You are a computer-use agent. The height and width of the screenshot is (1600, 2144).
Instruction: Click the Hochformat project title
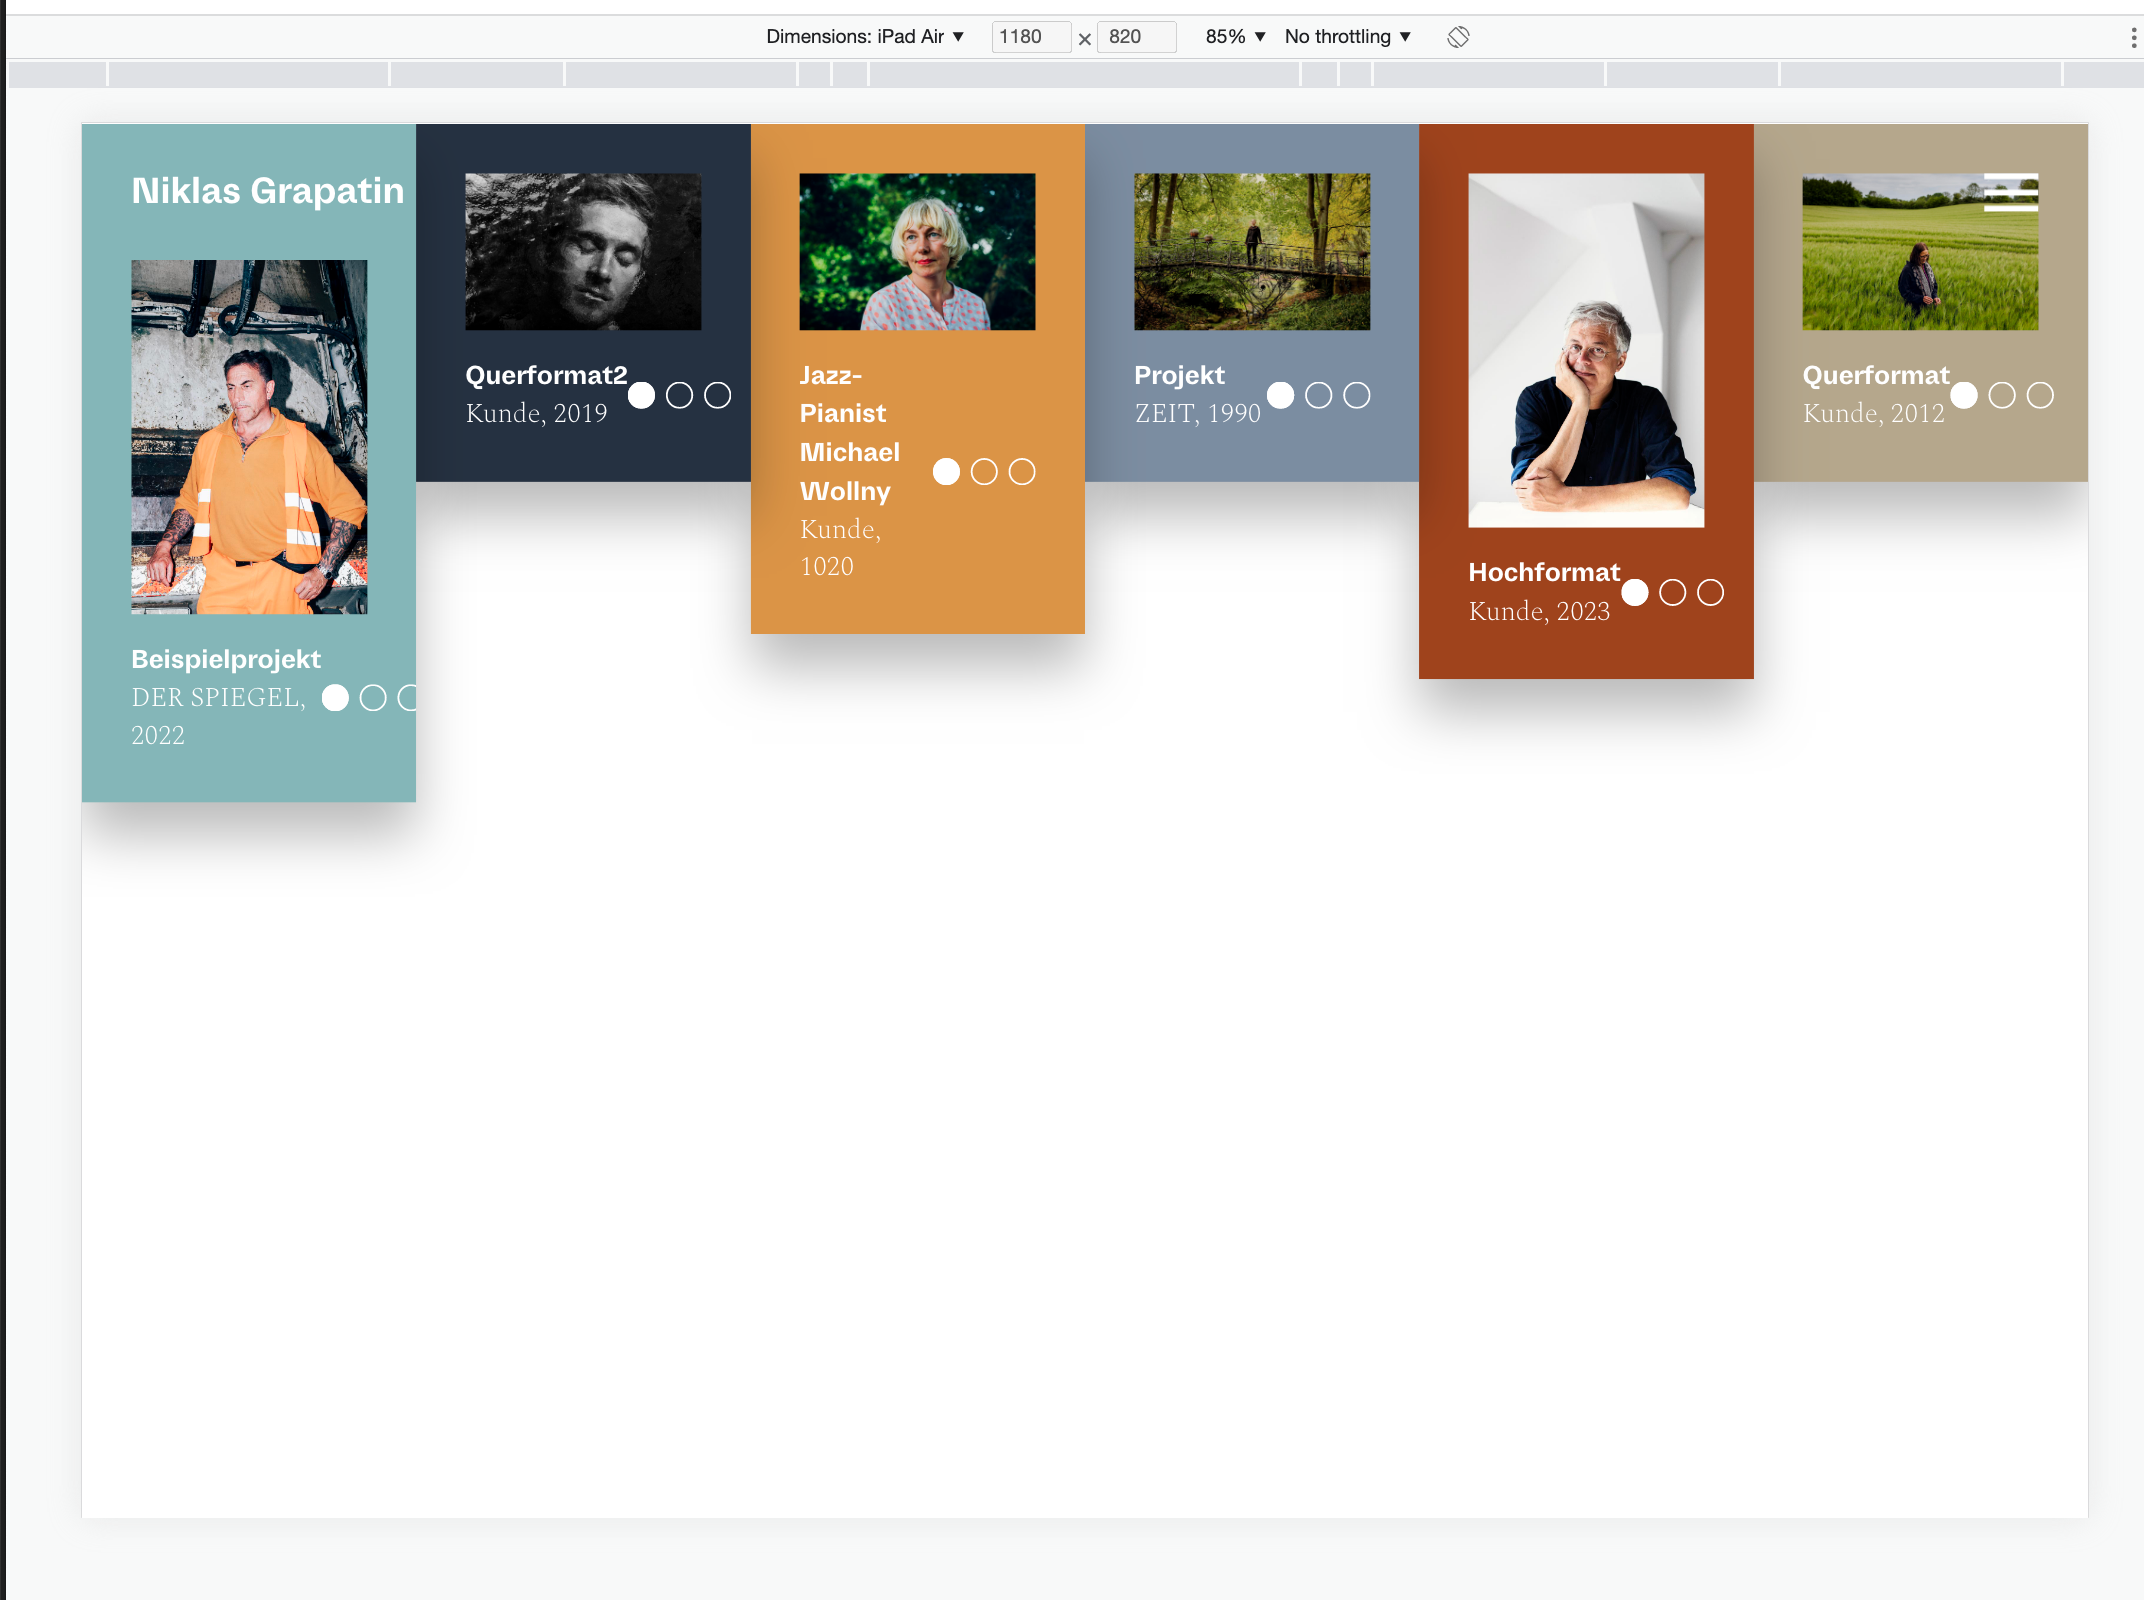(1543, 572)
